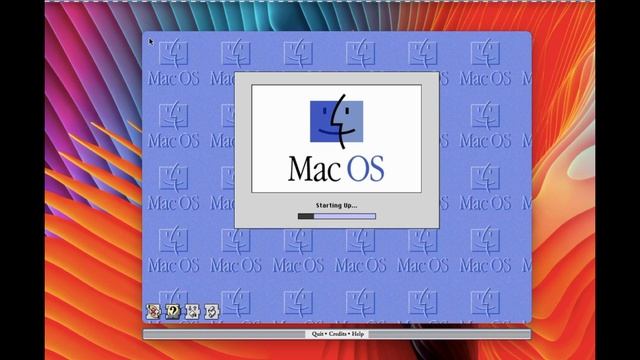Image resolution: width=640 pixels, height=360 pixels.
Task: Click the third startup extension icon with arrows
Action: tap(193, 311)
